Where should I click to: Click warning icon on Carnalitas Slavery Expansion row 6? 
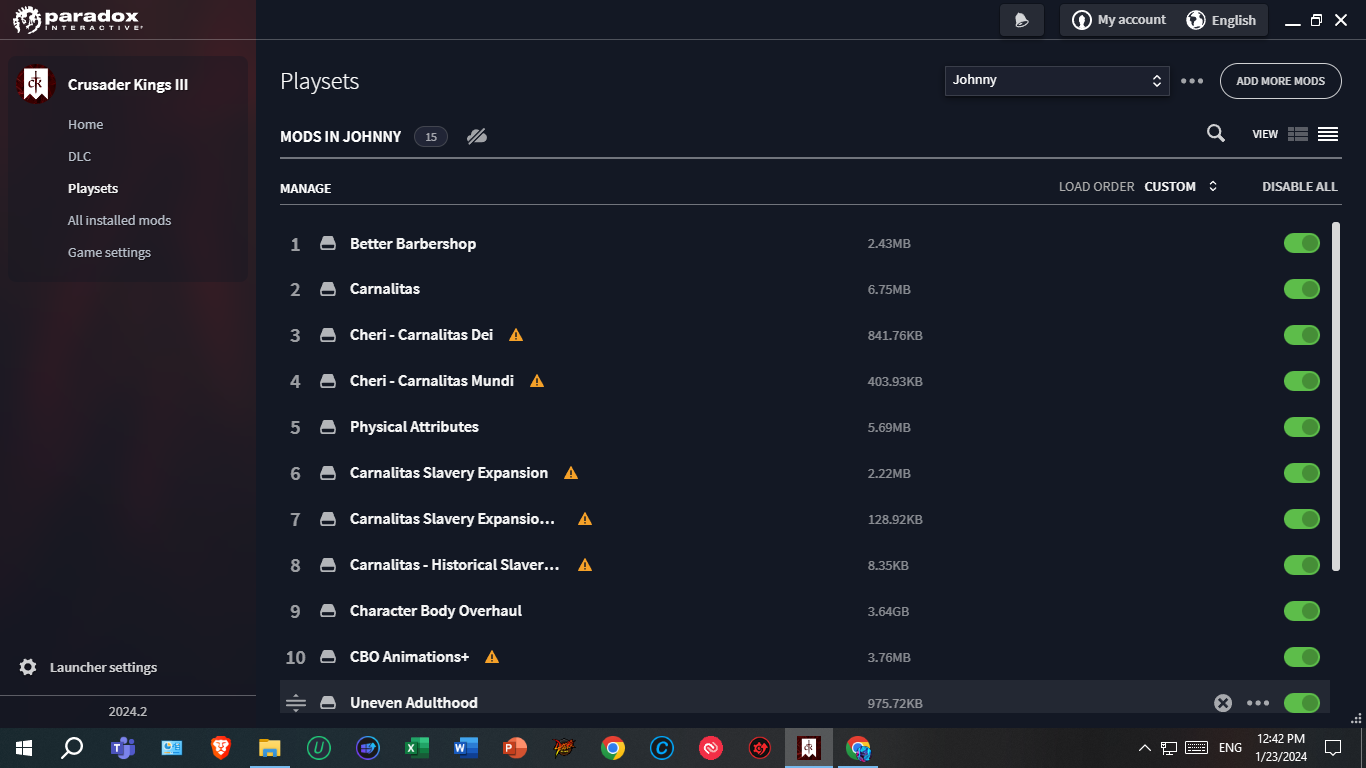pos(571,473)
